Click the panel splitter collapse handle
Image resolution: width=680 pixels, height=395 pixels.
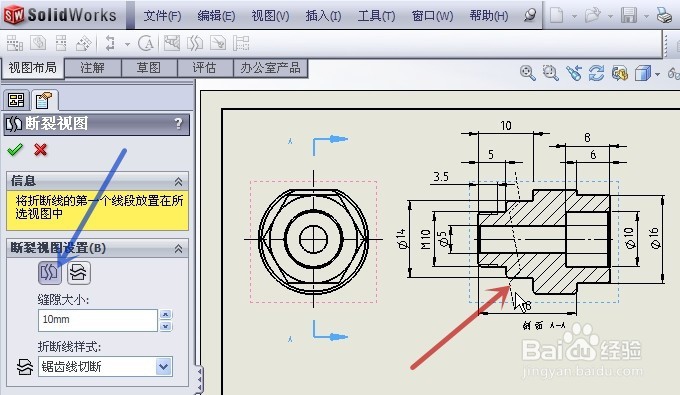tap(199, 380)
